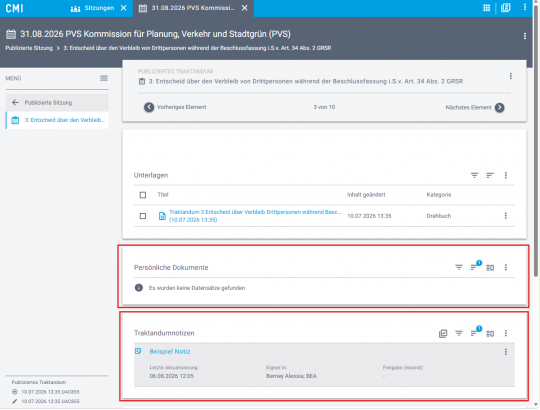Open more options for Beispiel Notiz
Viewport: 540px width, 410px height.
coord(506,352)
